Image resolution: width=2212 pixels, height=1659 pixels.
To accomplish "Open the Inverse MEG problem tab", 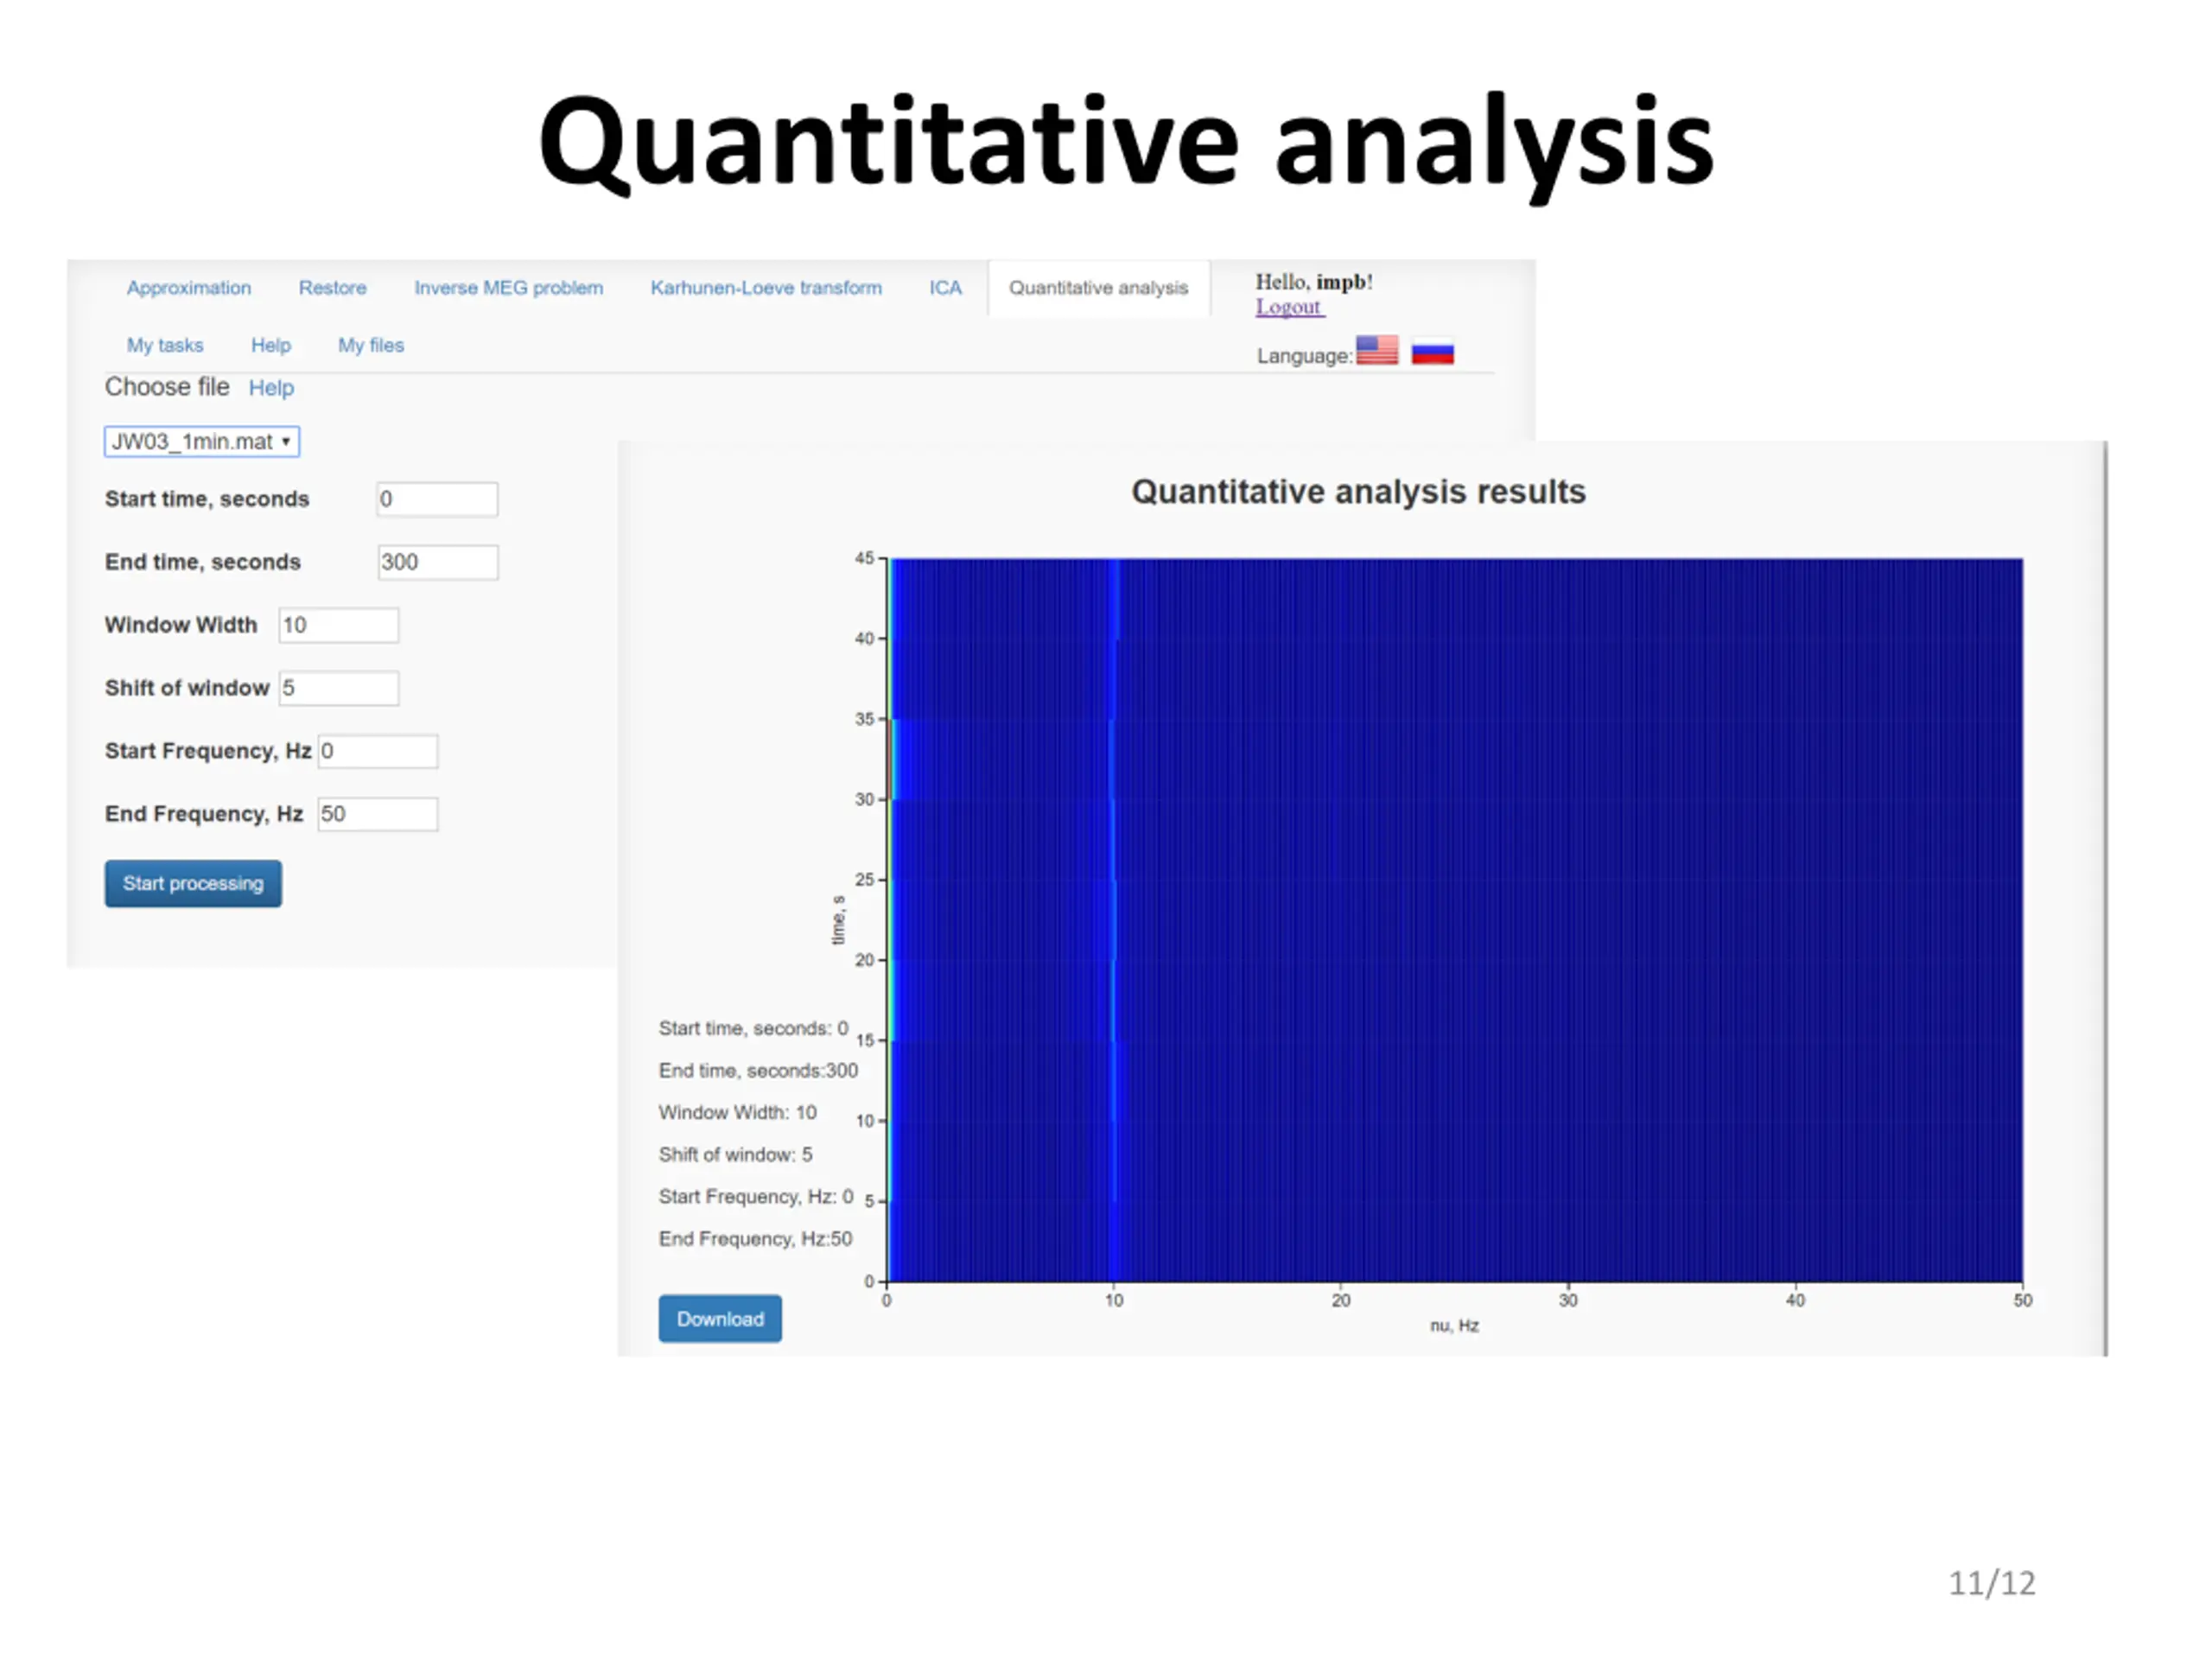I will [x=508, y=288].
